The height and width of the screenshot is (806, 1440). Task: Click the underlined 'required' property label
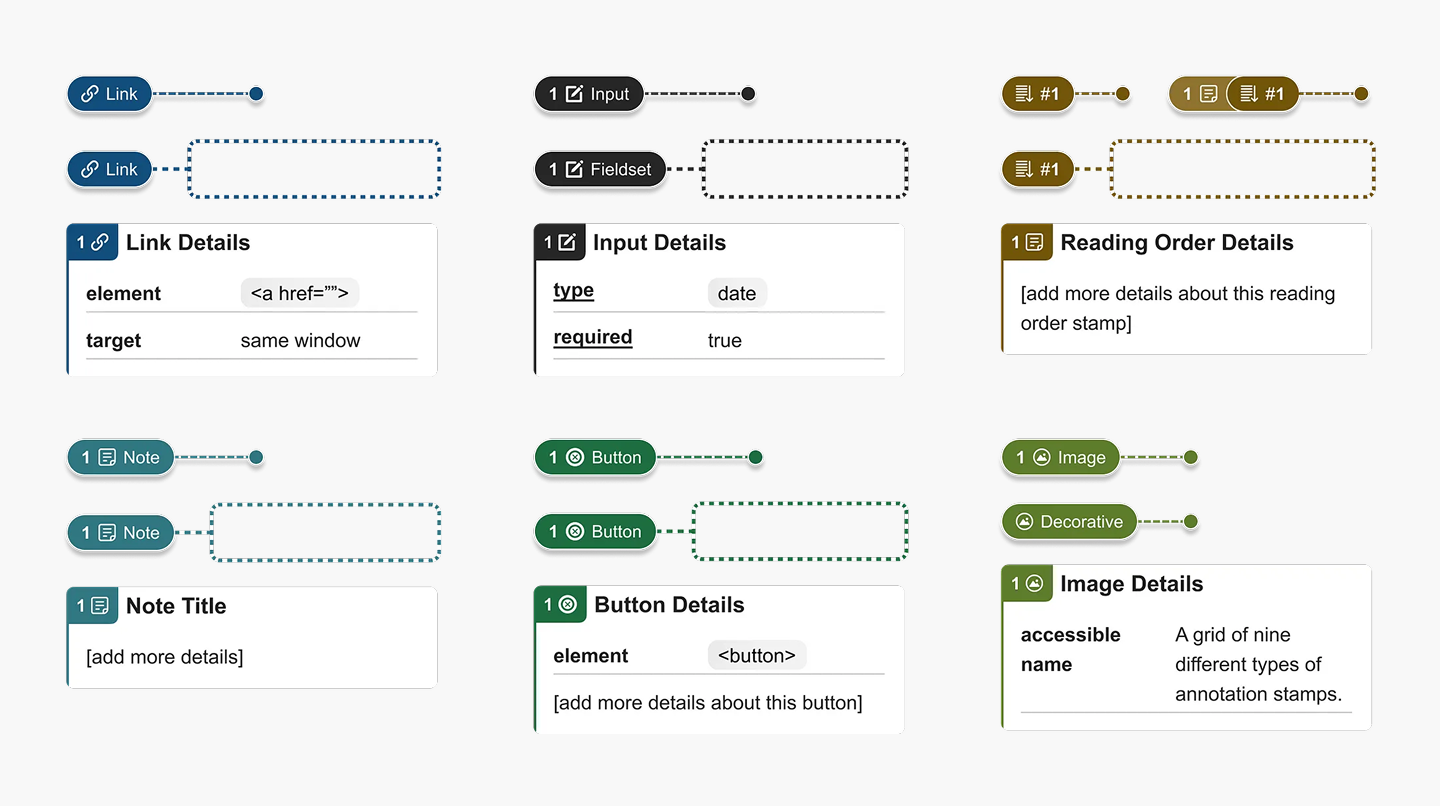coord(593,337)
